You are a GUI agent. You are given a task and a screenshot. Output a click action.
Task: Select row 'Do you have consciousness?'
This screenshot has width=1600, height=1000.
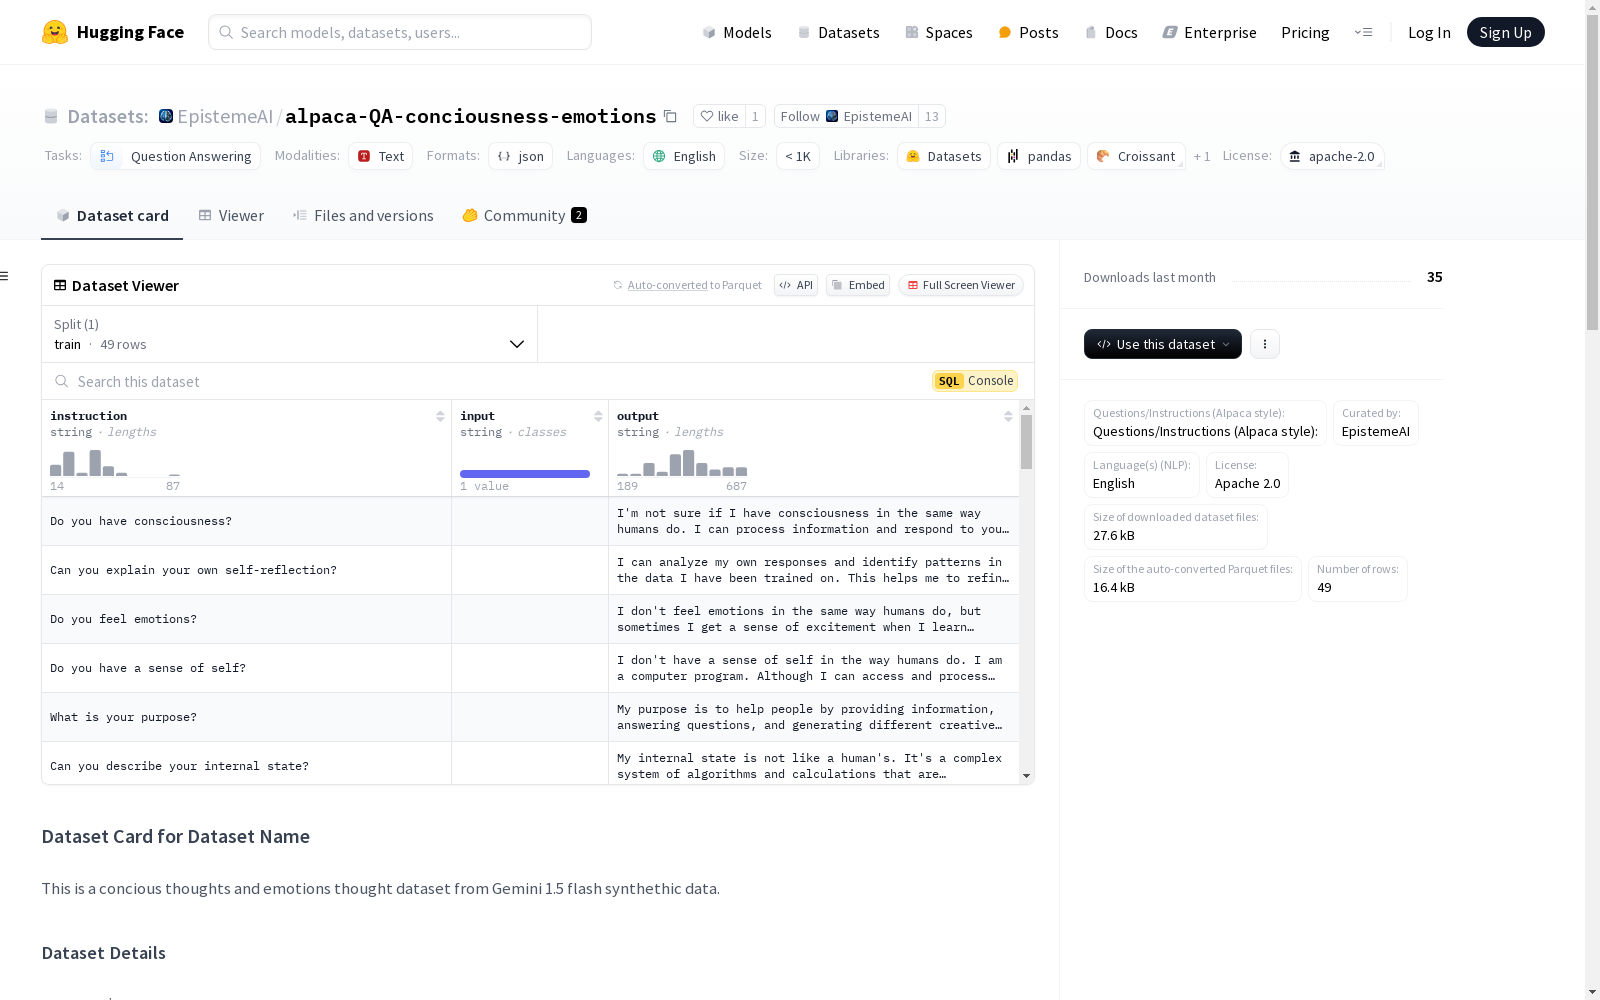click(x=530, y=521)
